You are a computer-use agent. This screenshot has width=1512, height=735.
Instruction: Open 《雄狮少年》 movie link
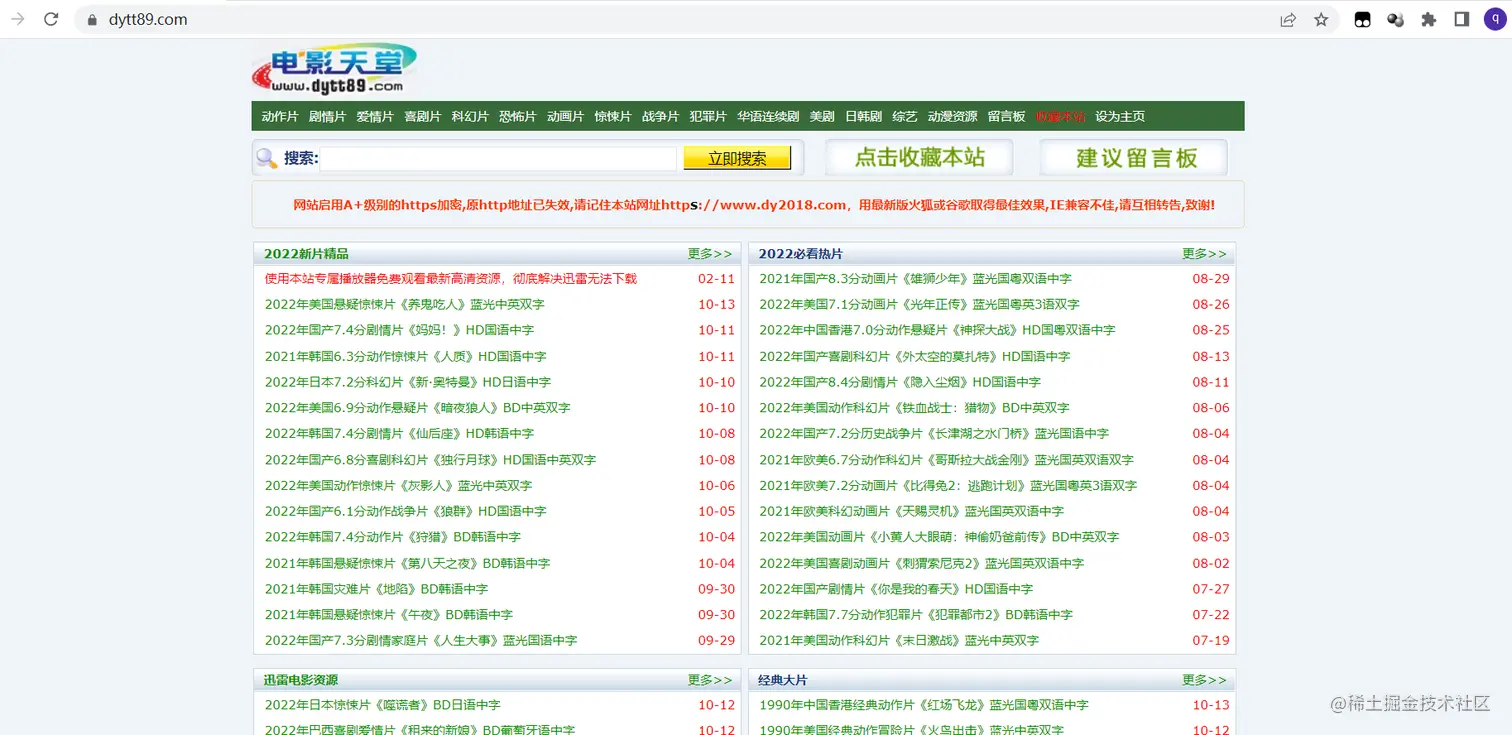tap(915, 279)
